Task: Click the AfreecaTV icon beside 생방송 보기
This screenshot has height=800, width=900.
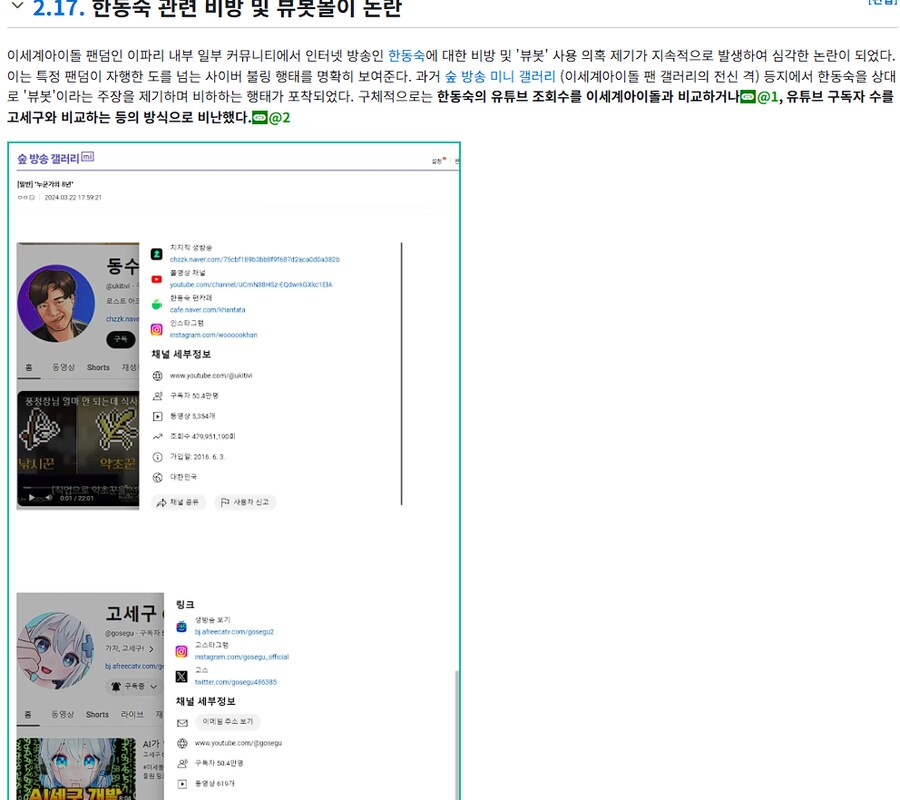Action: [181, 626]
